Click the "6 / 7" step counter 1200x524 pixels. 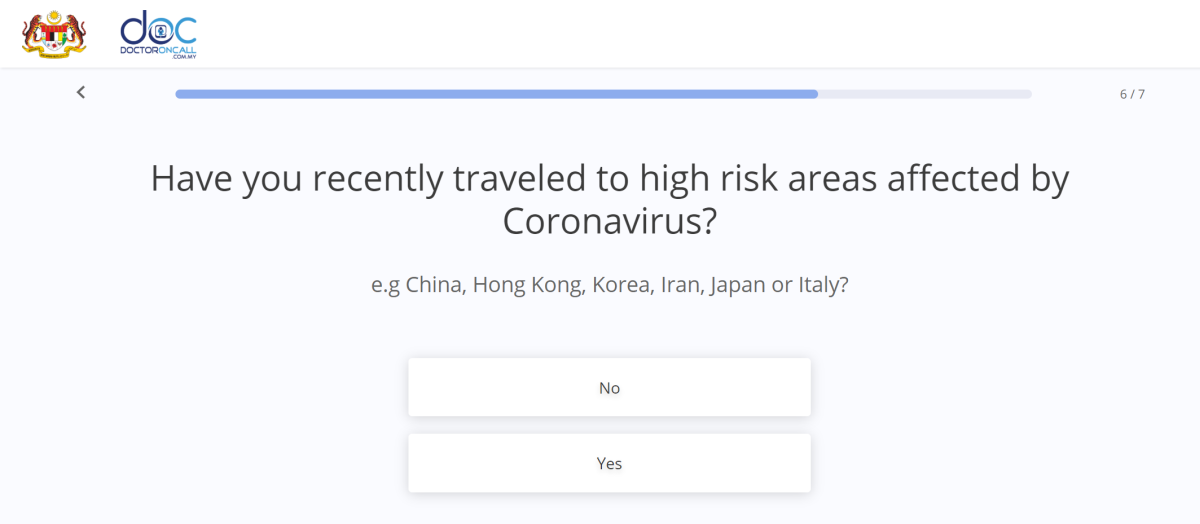(1132, 94)
